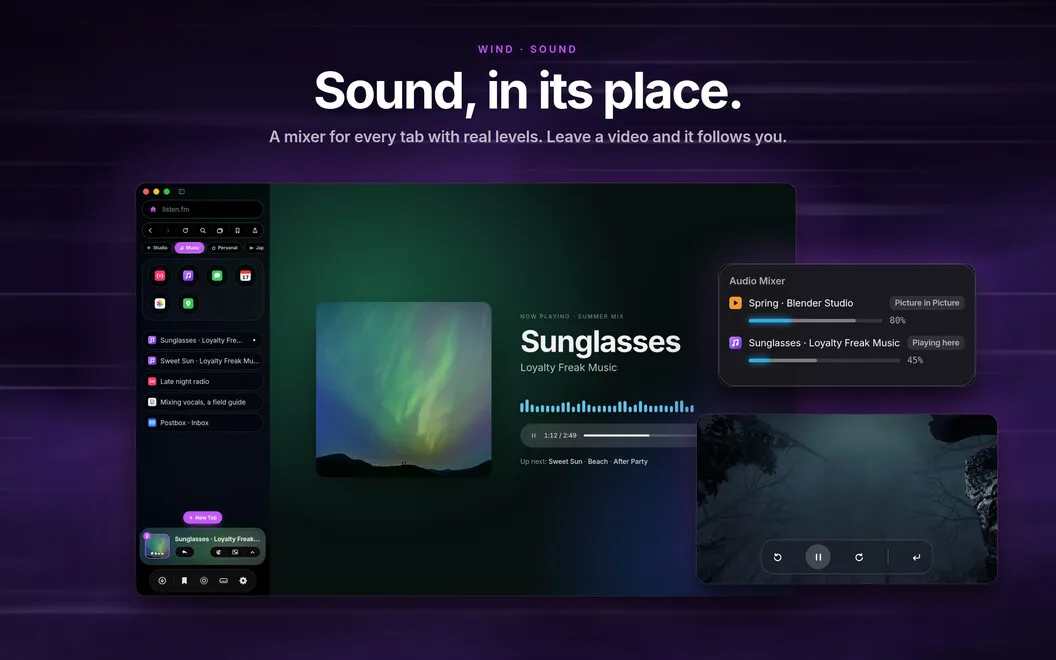The image size is (1056, 660).
Task: Skip forward in the picture-in-picture video
Action: tap(859, 558)
